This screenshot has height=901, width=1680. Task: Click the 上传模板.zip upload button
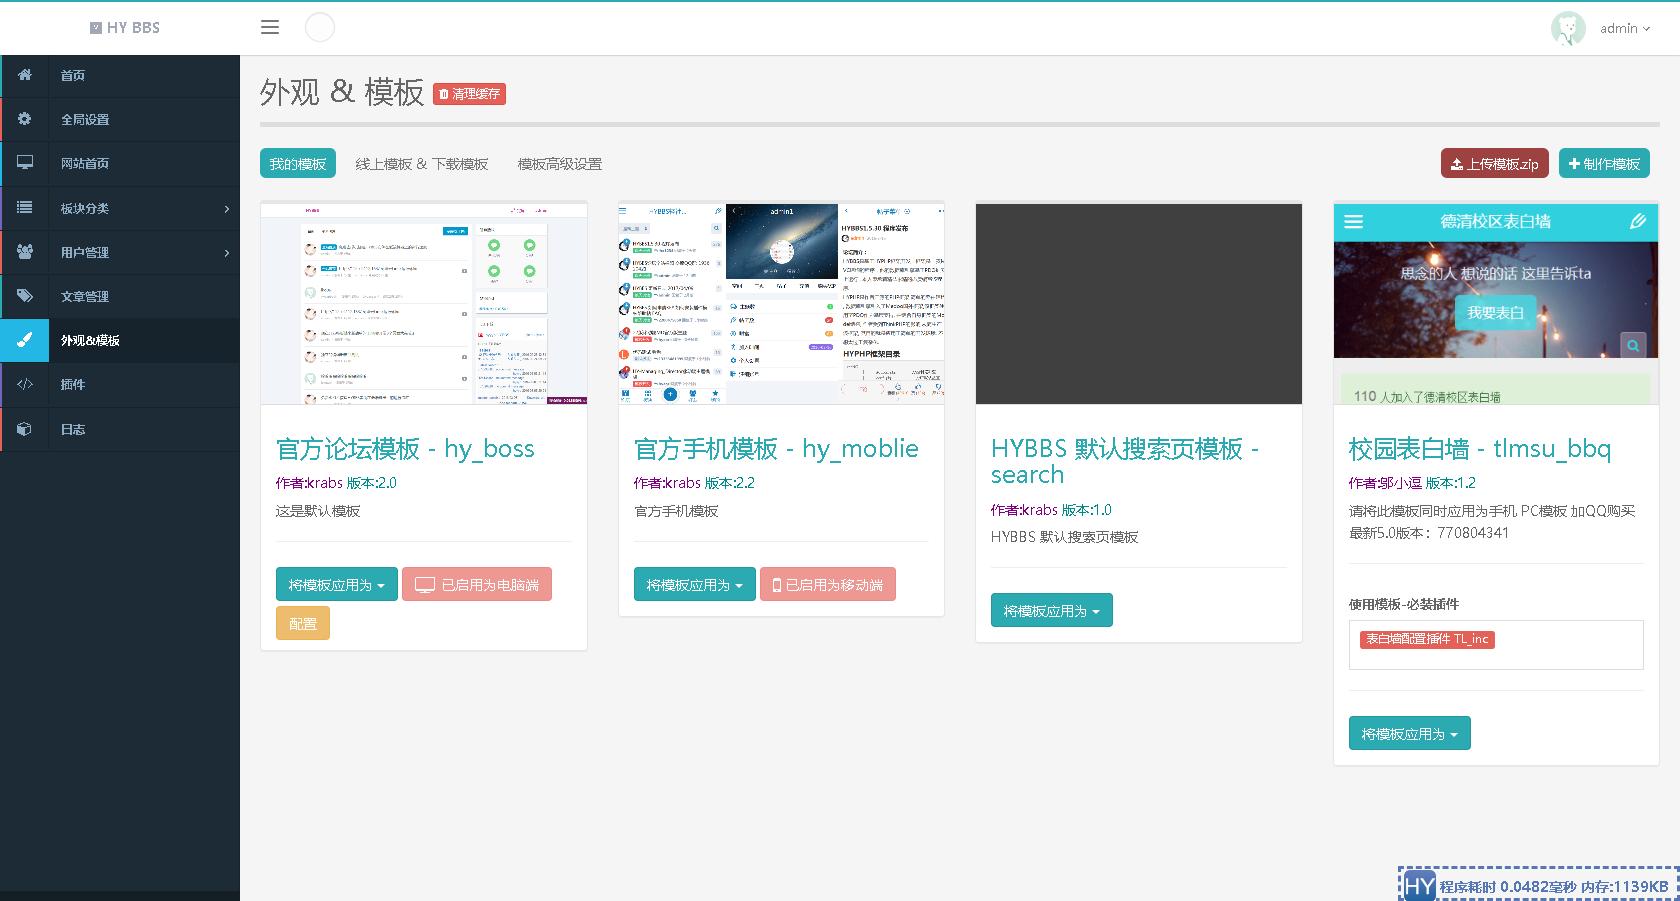coord(1494,163)
